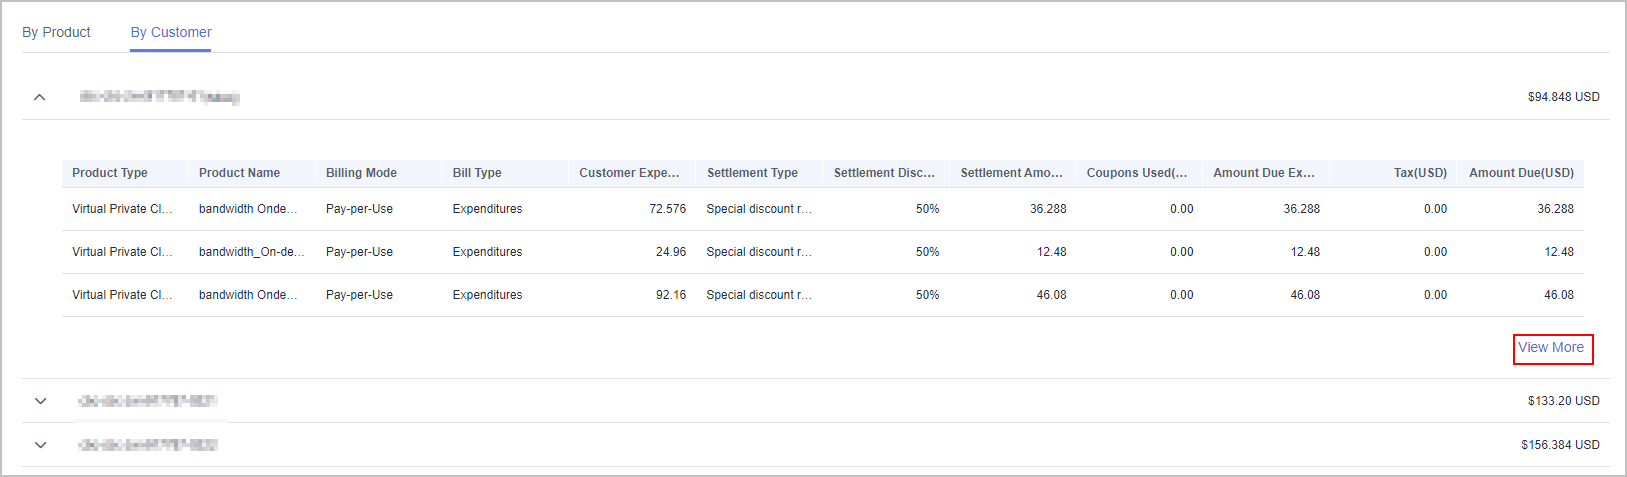The image size is (1627, 477).
Task: Click the Product Type column header
Action: point(110,173)
